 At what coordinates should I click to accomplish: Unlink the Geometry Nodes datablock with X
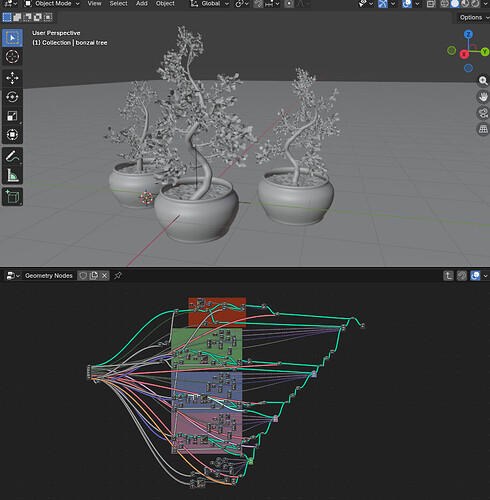point(105,276)
